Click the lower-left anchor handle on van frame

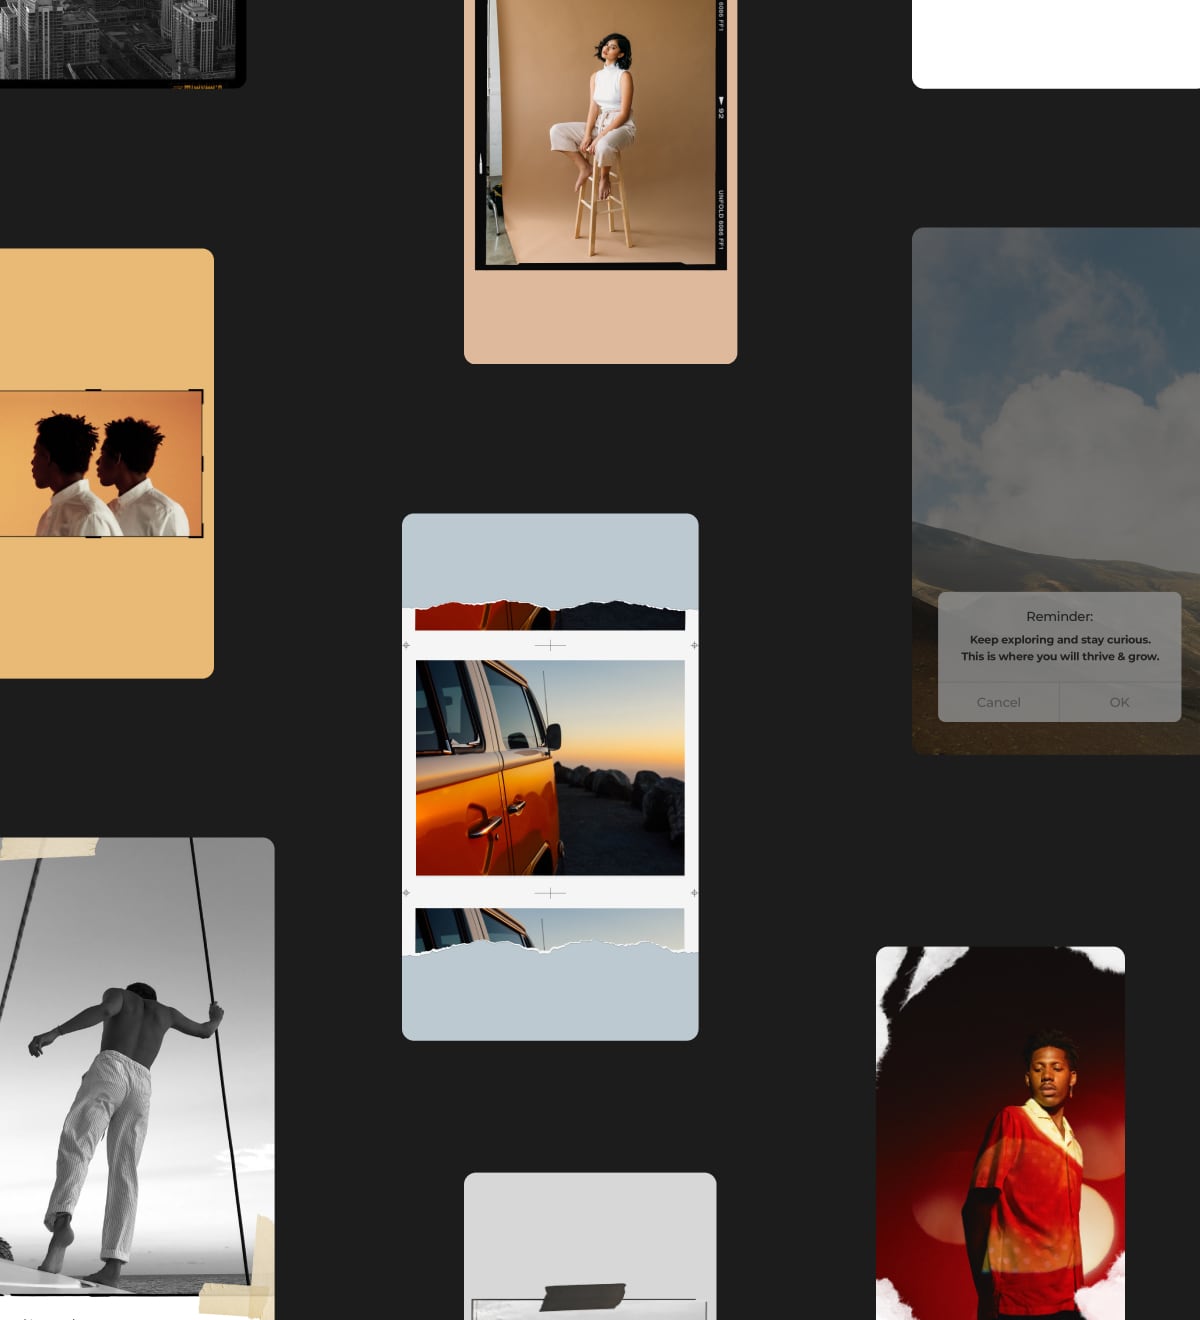pos(408,893)
